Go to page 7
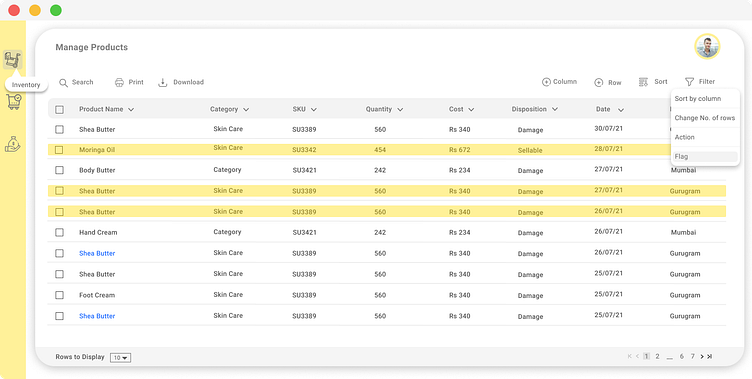This screenshot has height=379, width=752. pyautogui.click(x=693, y=356)
